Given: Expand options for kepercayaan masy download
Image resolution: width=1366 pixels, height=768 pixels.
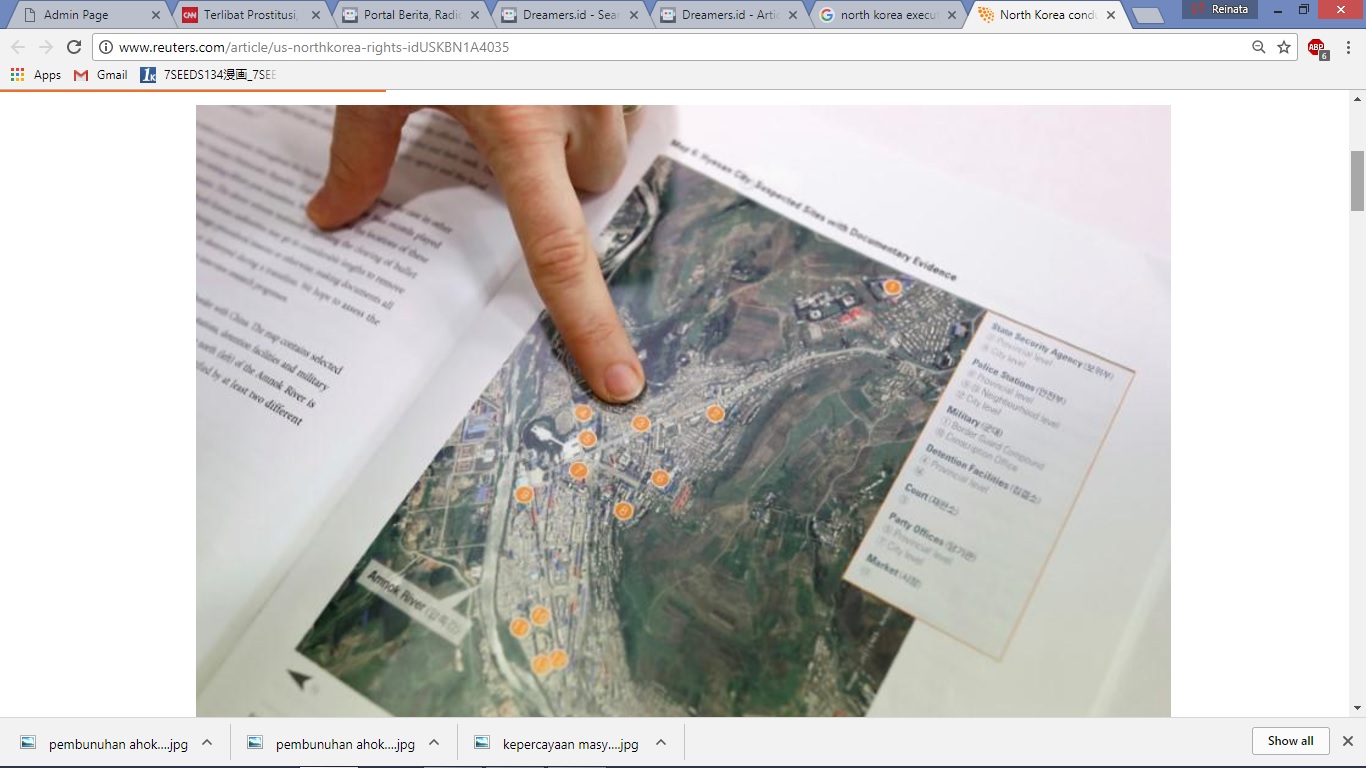Looking at the screenshot, I should coord(661,743).
